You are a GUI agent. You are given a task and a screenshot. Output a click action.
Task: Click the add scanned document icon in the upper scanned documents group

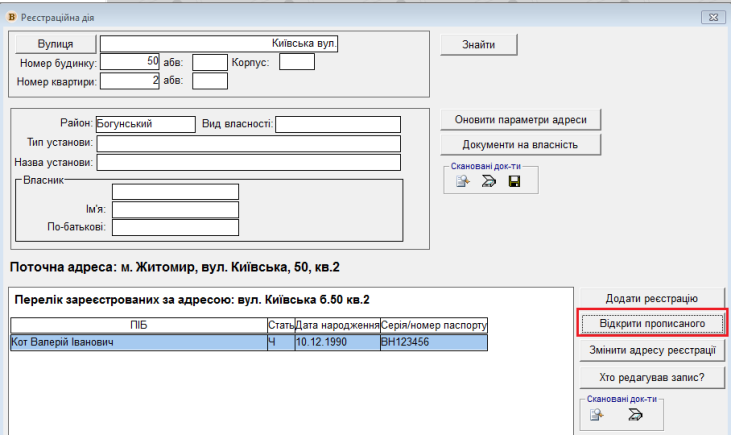[464, 182]
